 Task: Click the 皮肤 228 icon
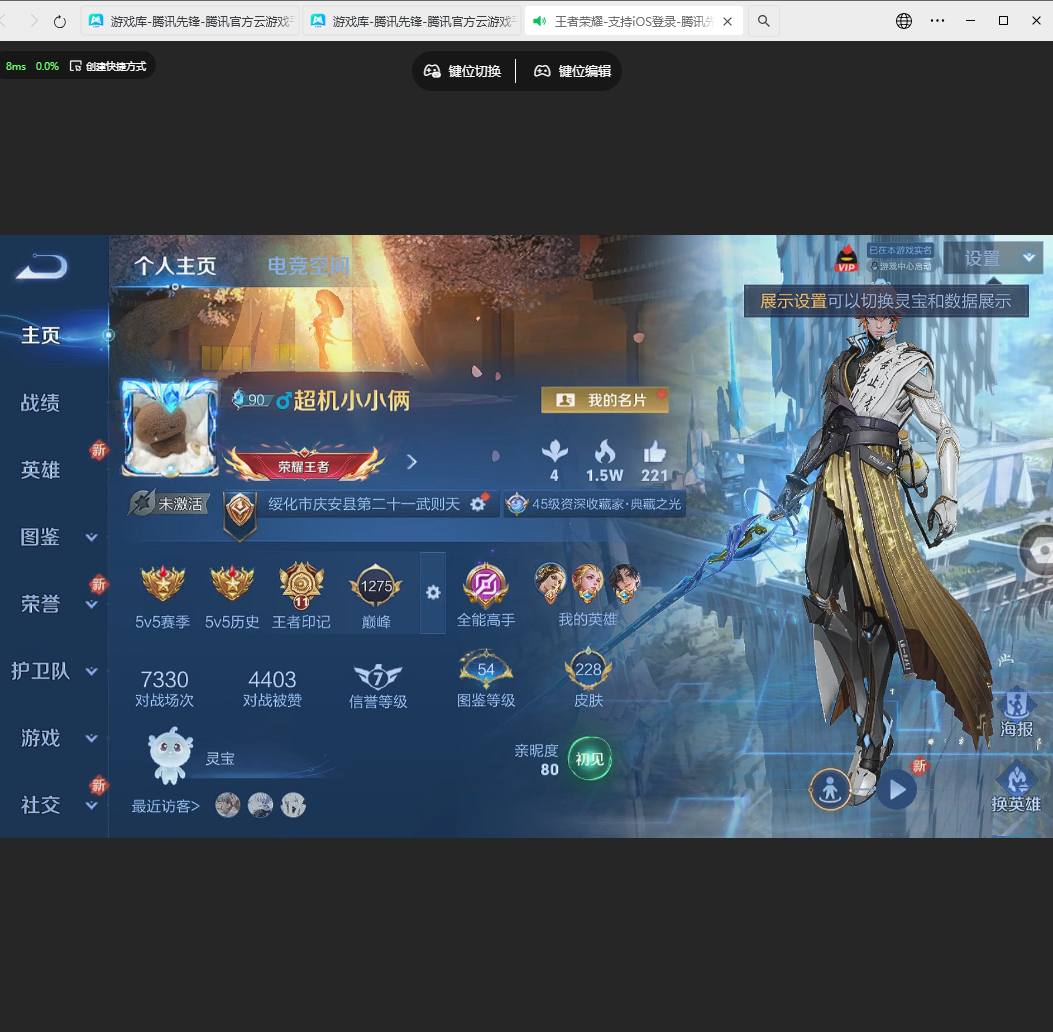(588, 670)
